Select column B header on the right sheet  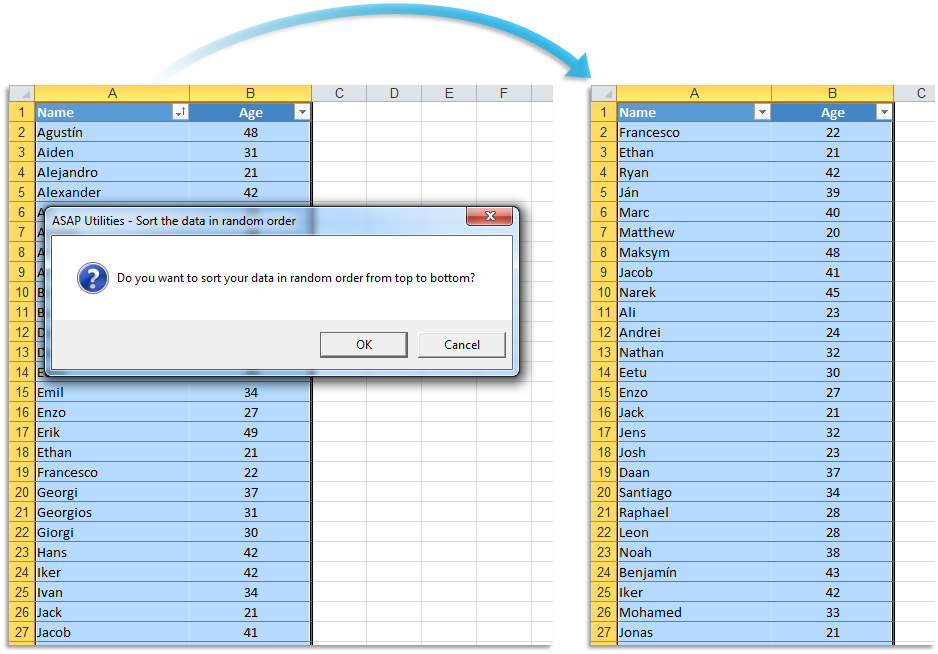(x=832, y=92)
